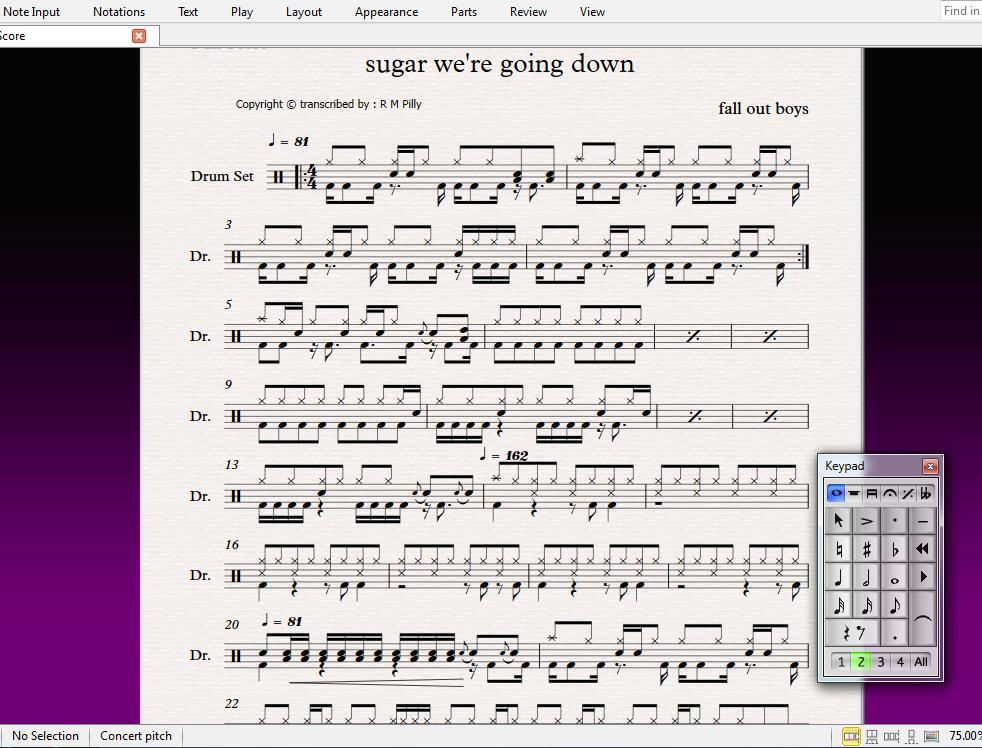Viewport: 982px width, 748px height.
Task: Toggle the rhythm dot on Keypad
Action: pos(894,633)
